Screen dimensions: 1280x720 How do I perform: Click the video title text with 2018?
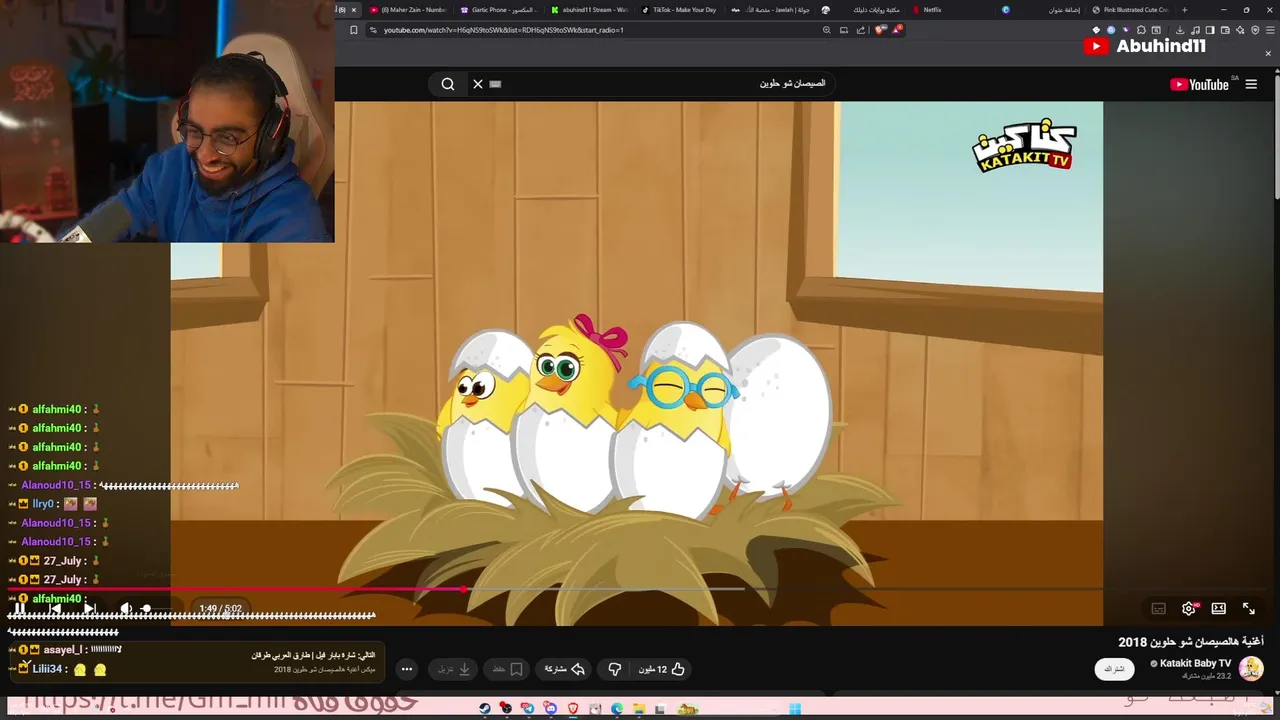pos(1191,642)
